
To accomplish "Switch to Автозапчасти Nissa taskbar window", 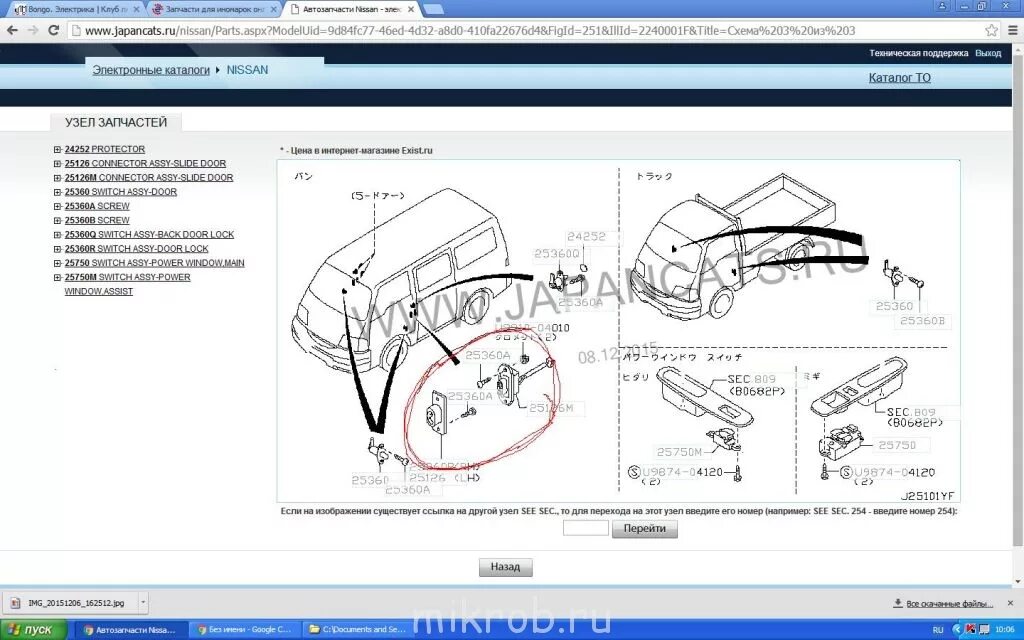I will coord(131,630).
